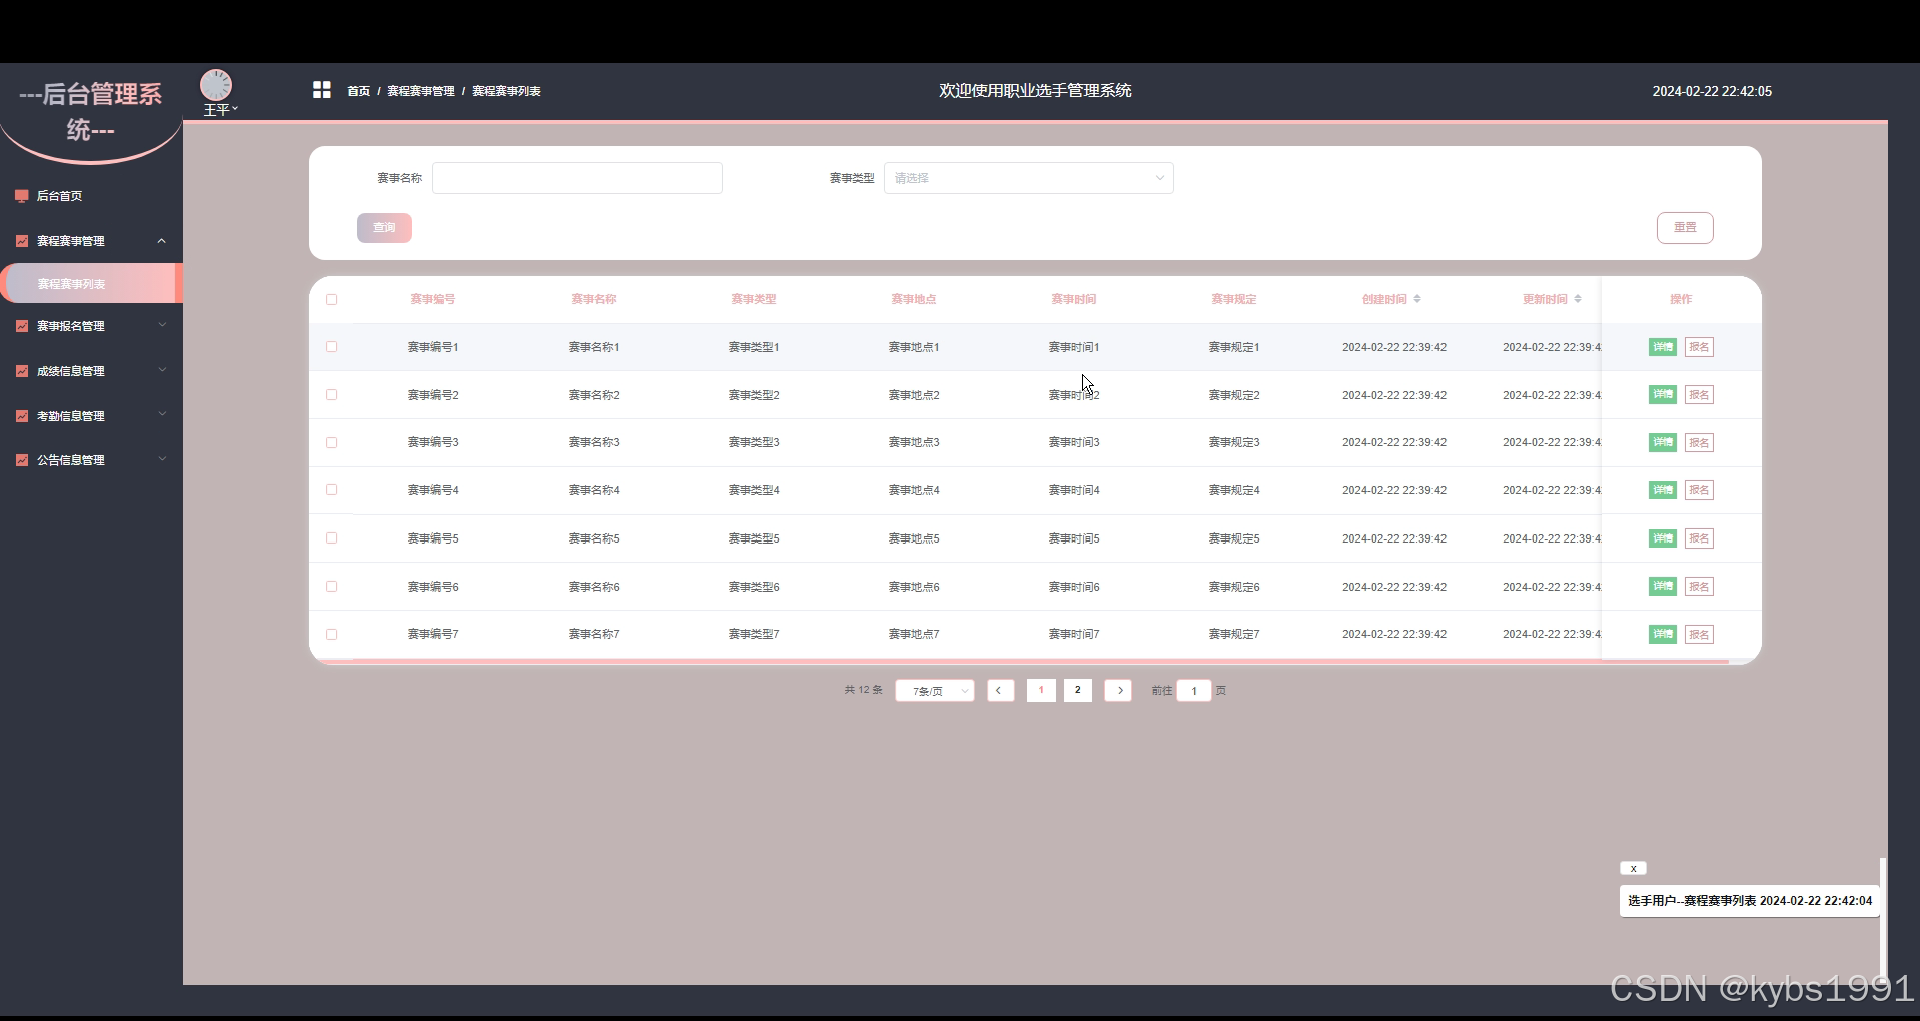Click the 首页 breadcrumb link
This screenshot has height=1021, width=1920.
[358, 91]
